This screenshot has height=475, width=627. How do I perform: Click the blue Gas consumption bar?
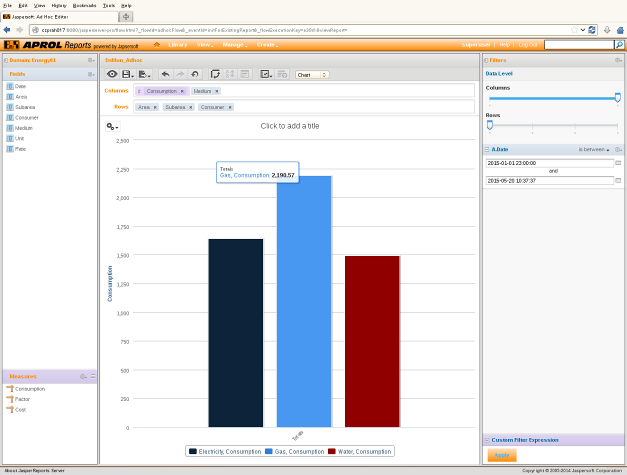tap(304, 301)
